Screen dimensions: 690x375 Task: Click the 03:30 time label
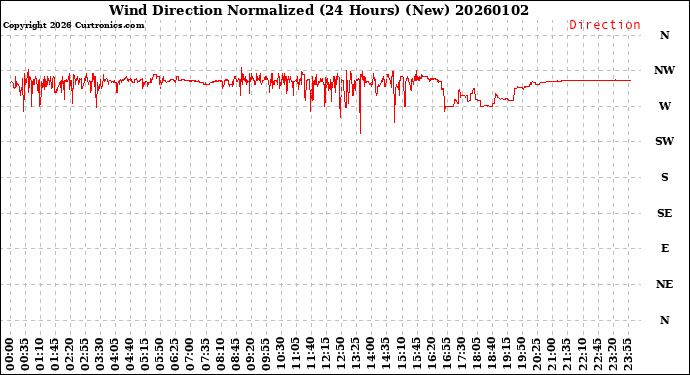[100, 354]
